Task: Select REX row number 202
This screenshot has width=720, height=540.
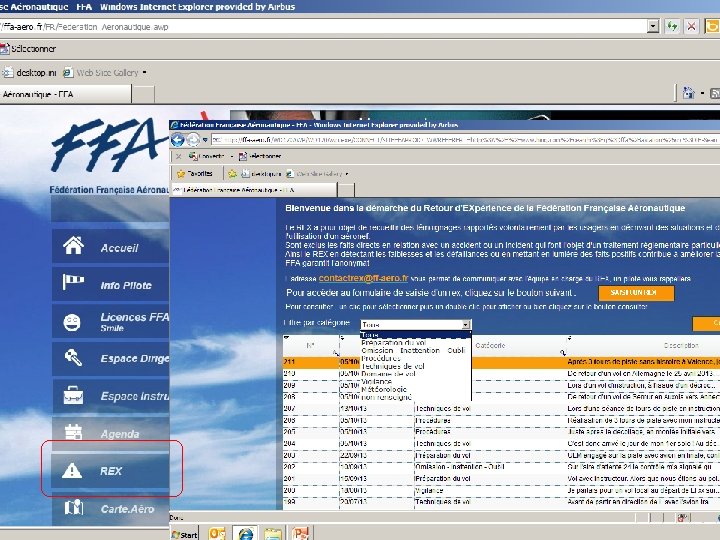Action: (x=501, y=467)
